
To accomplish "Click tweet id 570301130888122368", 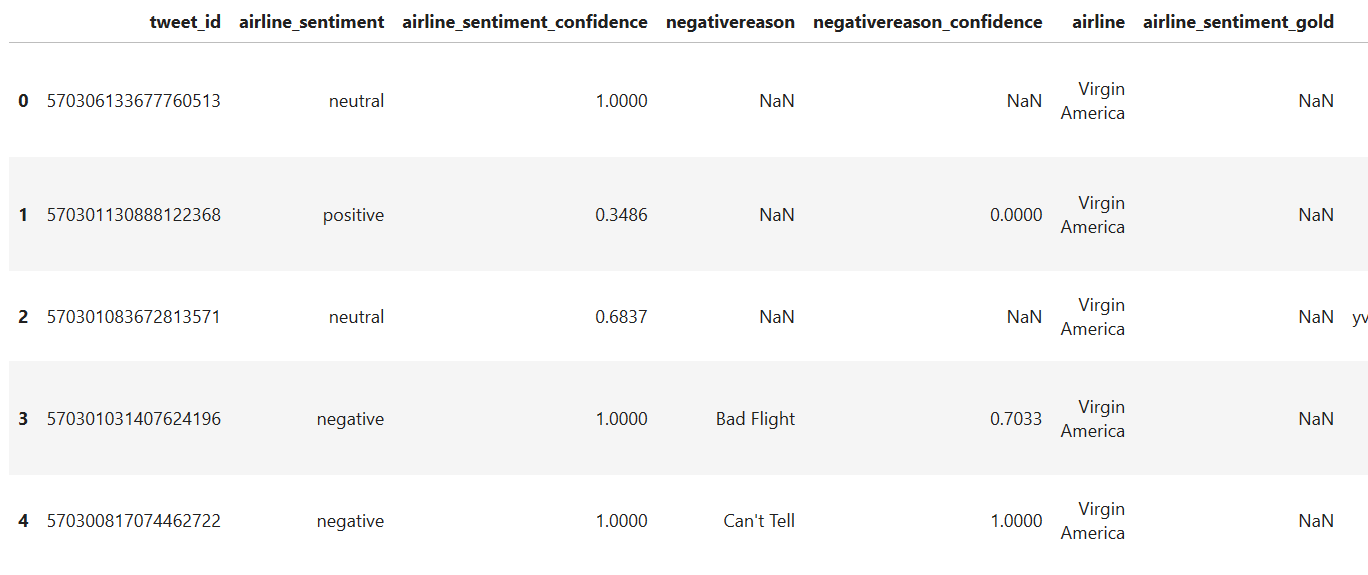I will 134,215.
